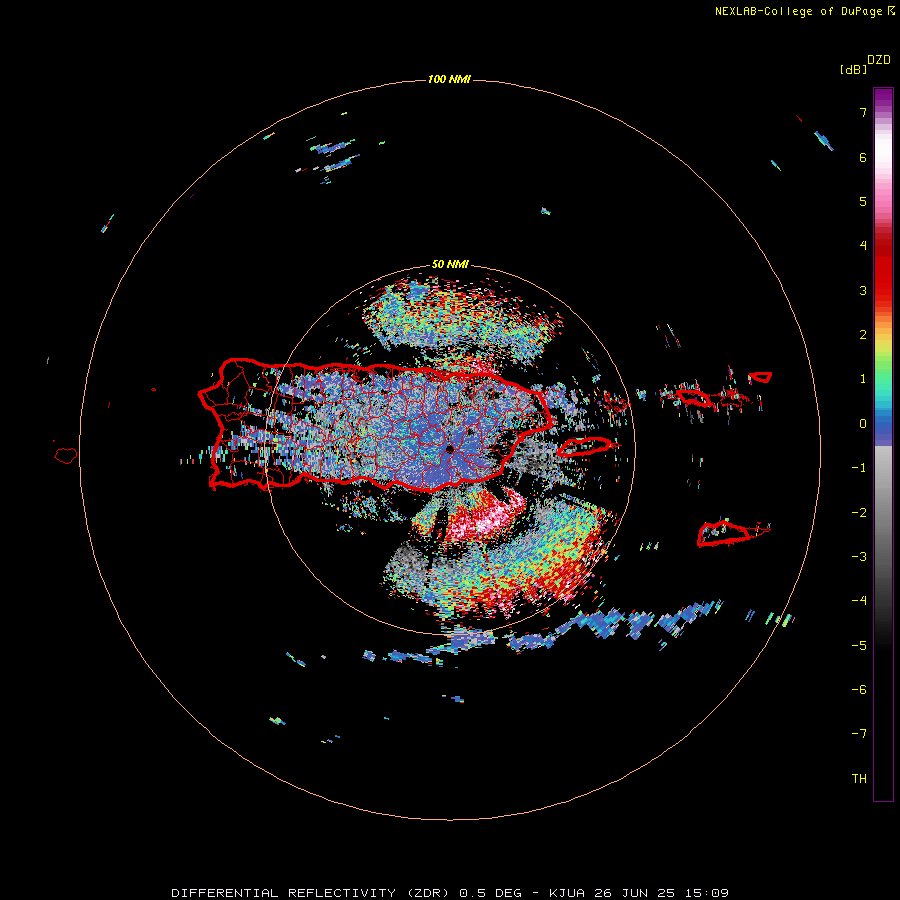Image resolution: width=900 pixels, height=900 pixels.
Task: Click the DZD label above the color scale
Action: [879, 60]
